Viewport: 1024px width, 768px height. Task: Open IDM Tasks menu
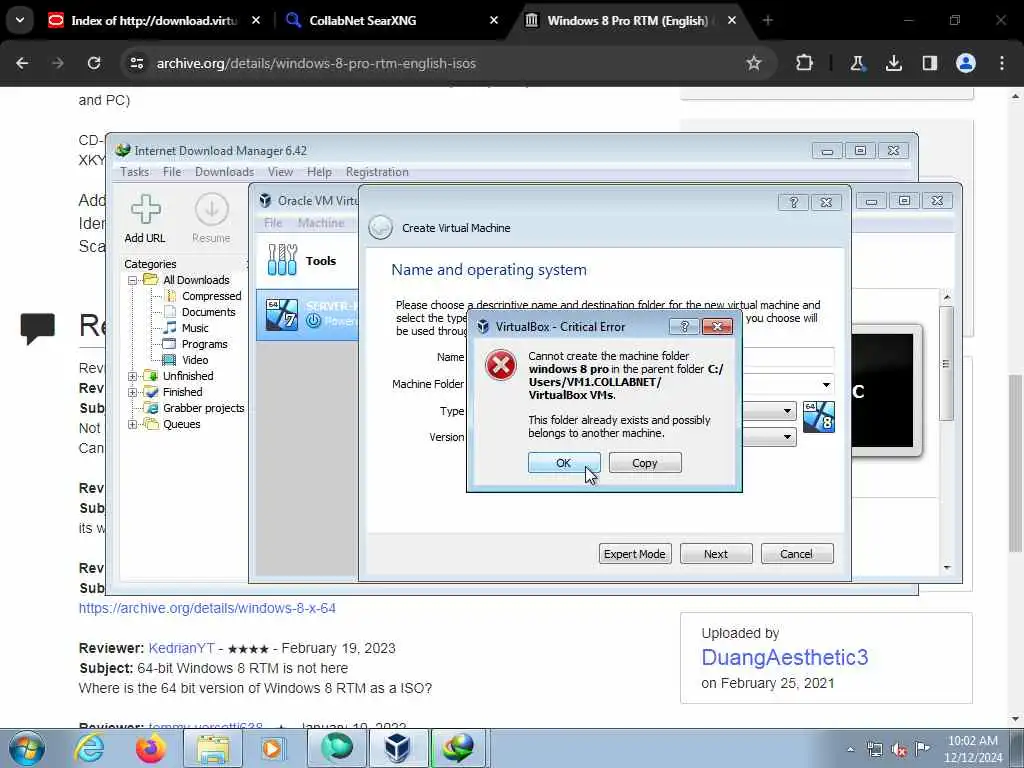click(x=135, y=172)
